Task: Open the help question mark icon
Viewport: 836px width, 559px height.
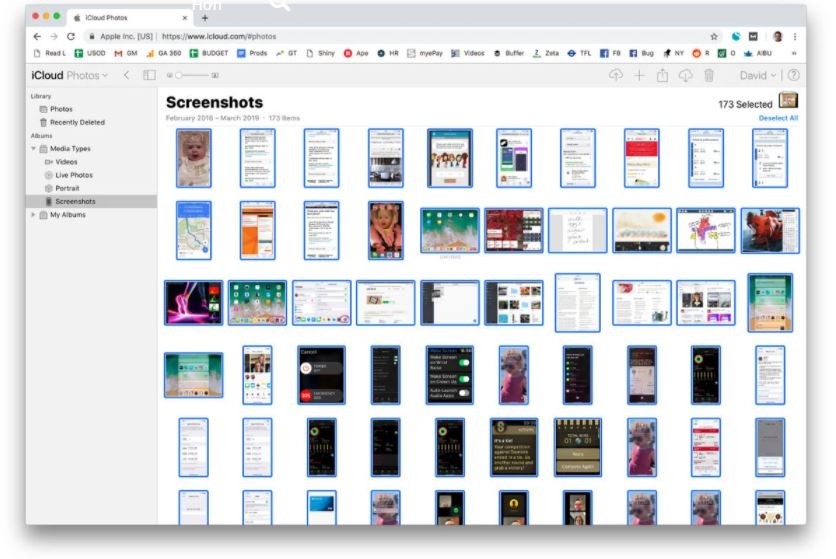Action: (793, 75)
